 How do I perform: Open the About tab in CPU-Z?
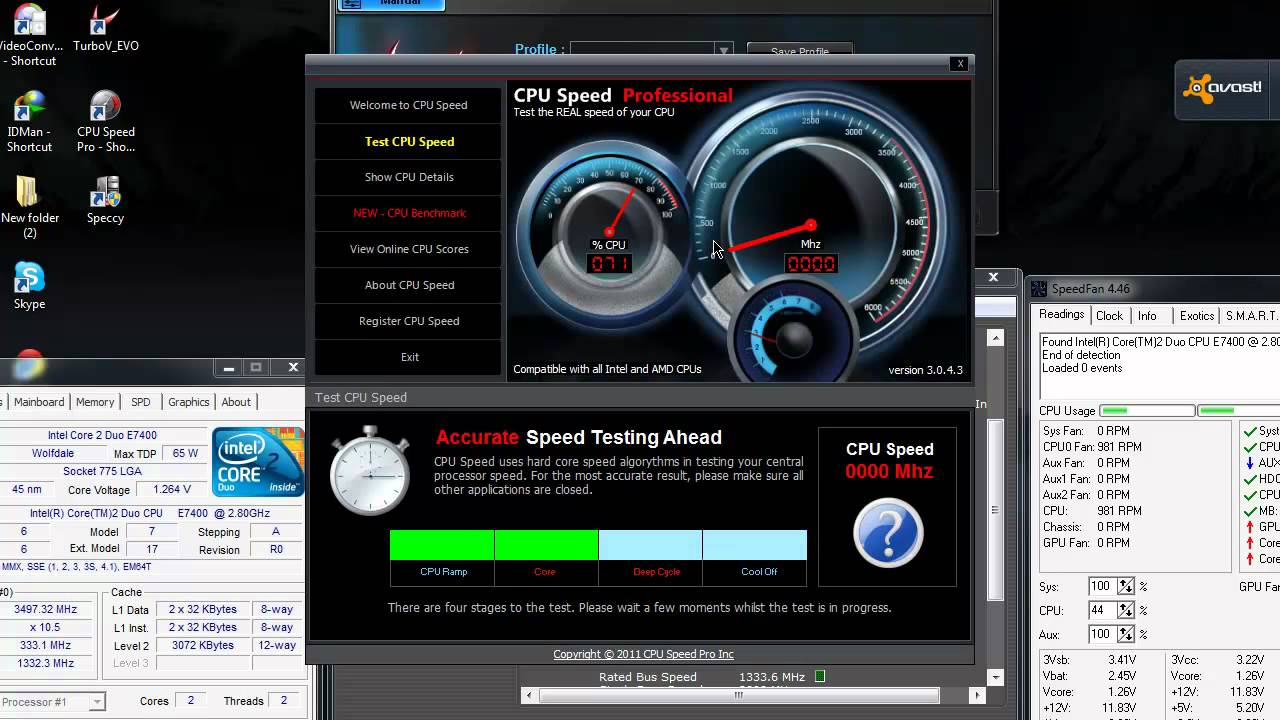click(236, 402)
